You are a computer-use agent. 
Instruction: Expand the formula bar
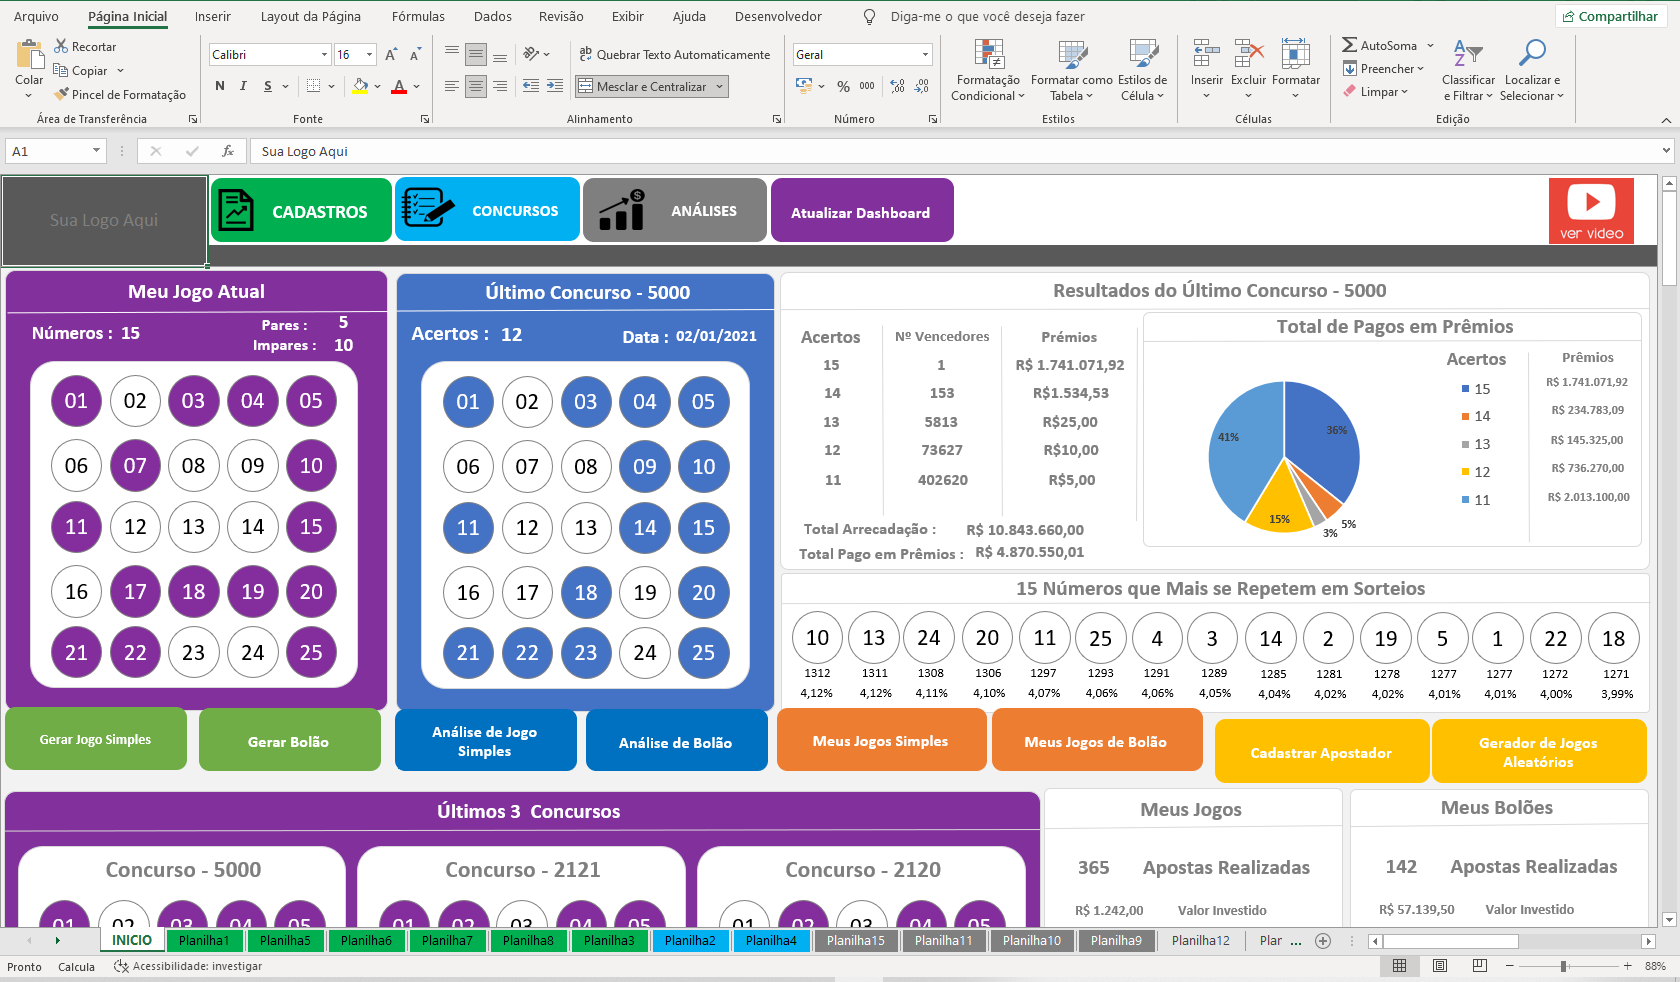point(1665,151)
